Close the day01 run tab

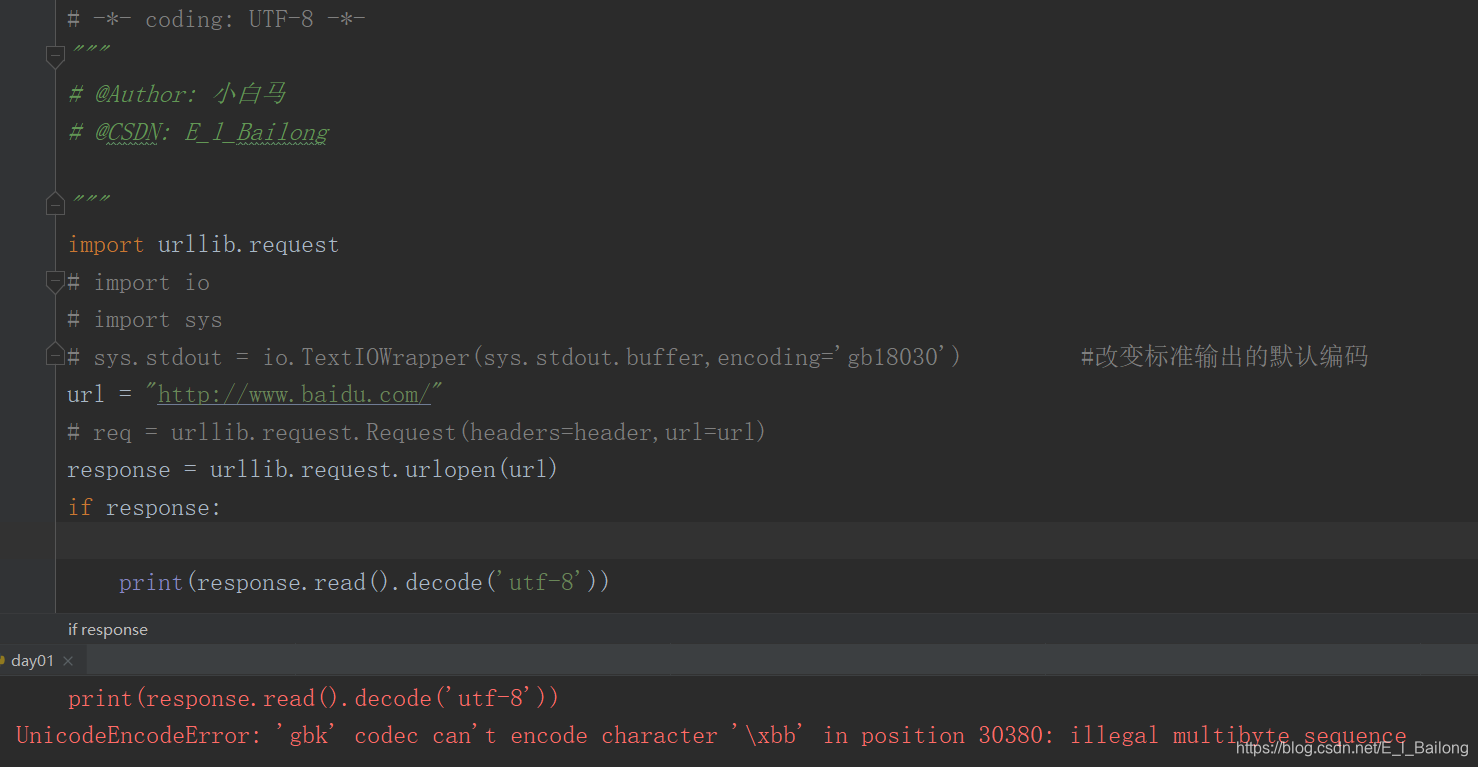pos(66,660)
